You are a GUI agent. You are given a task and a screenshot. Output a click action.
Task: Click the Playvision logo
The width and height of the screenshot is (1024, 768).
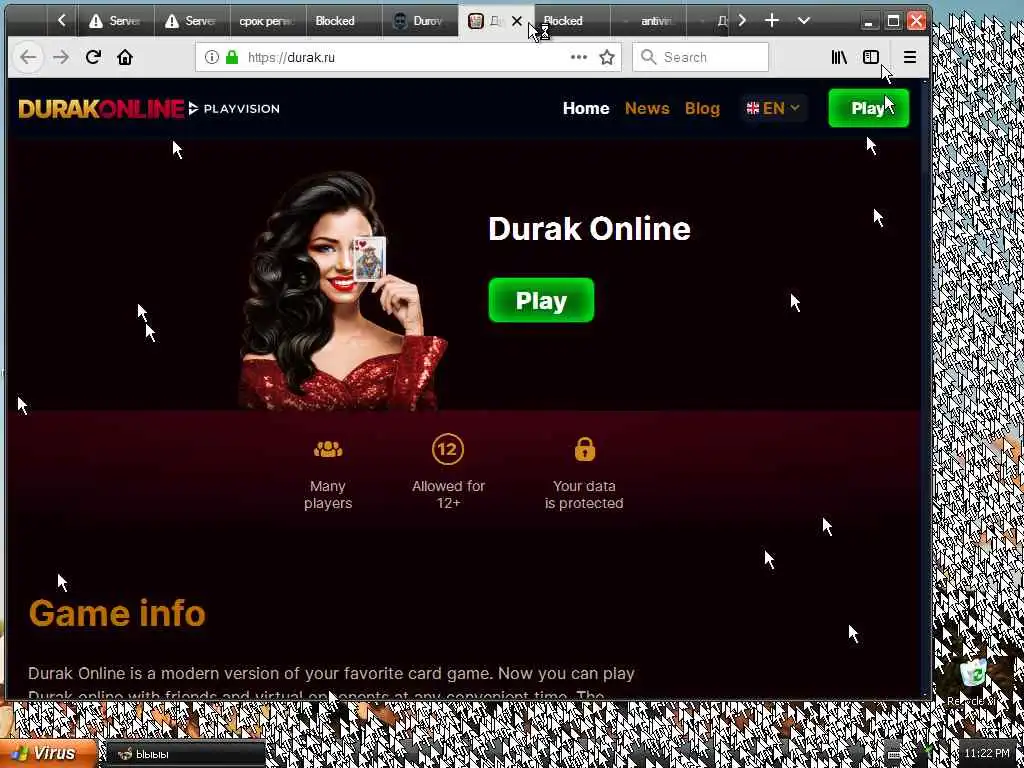click(234, 108)
